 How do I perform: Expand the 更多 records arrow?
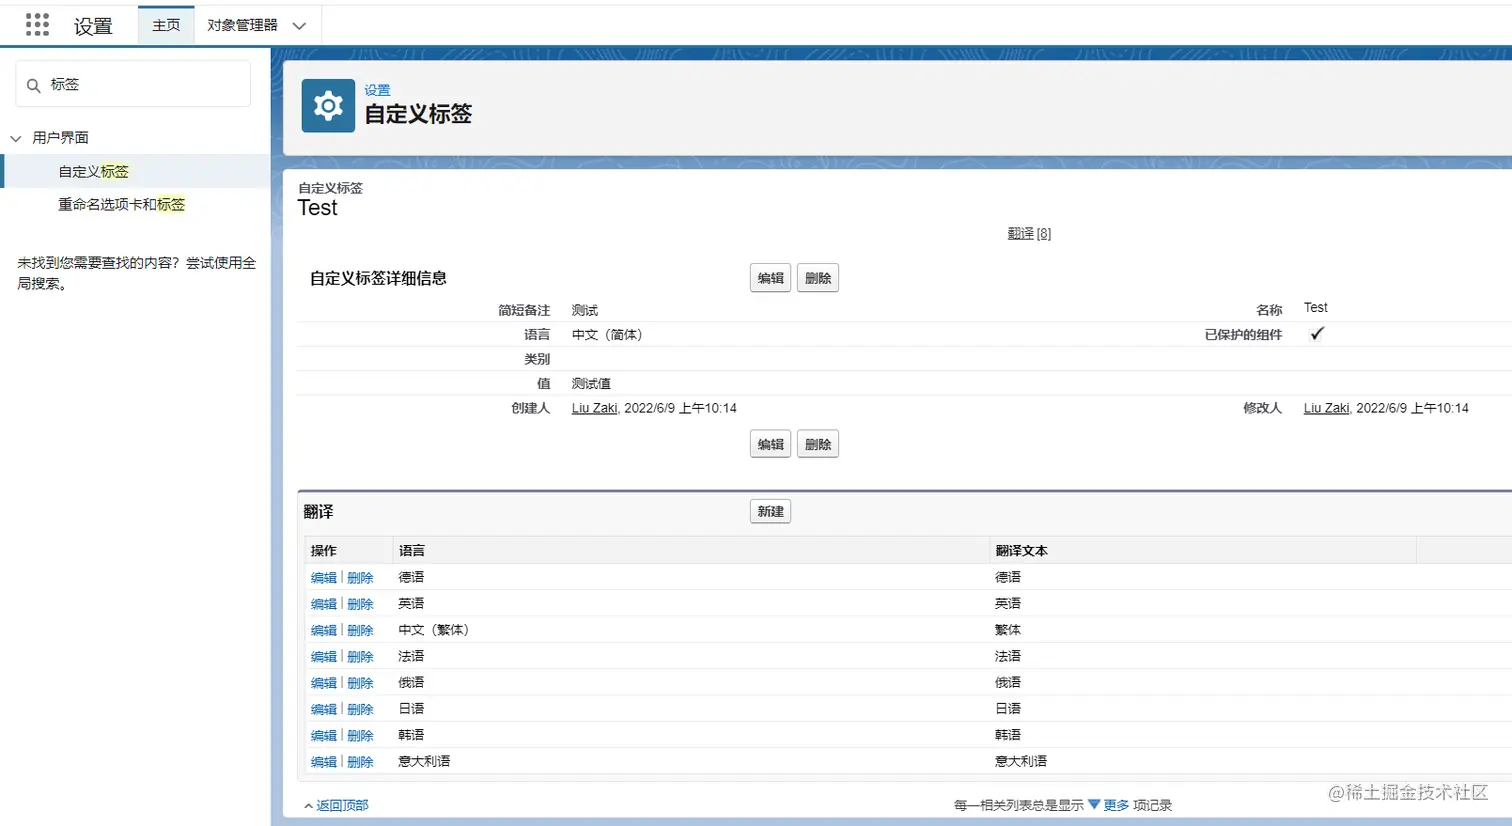coord(1094,804)
